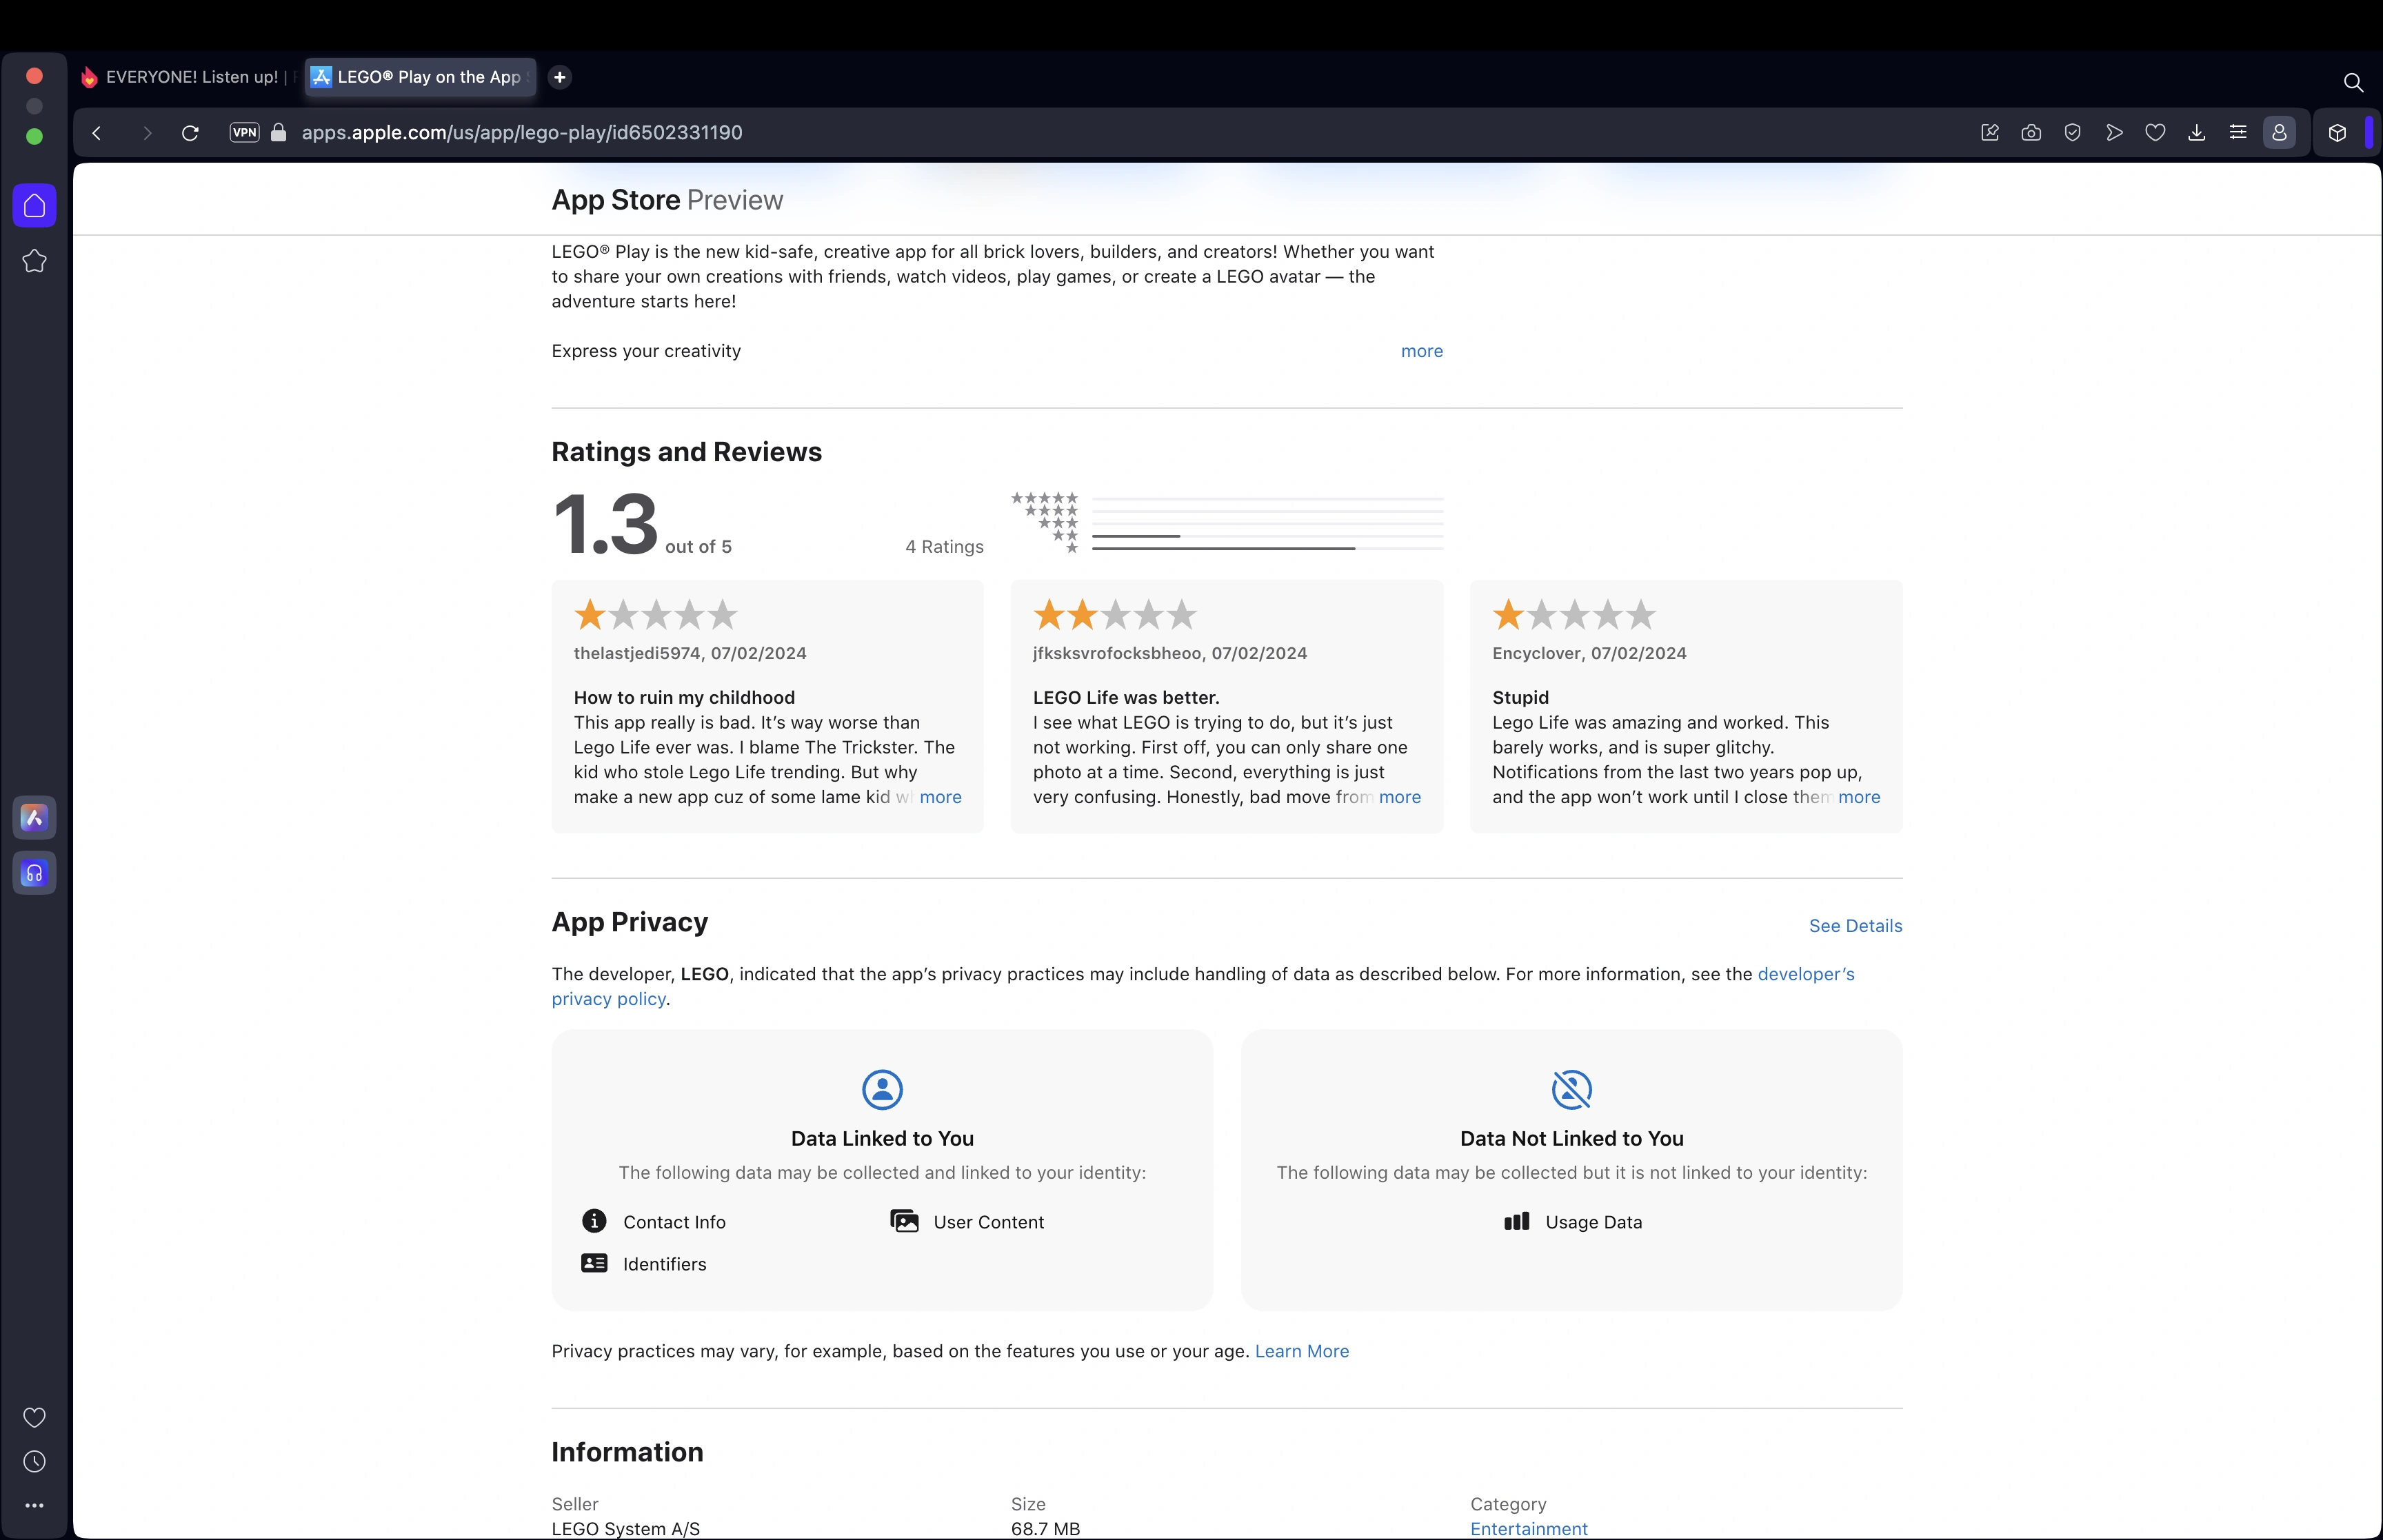Open the downloads icon in the address bar
2383x1540 pixels.
tap(2196, 133)
